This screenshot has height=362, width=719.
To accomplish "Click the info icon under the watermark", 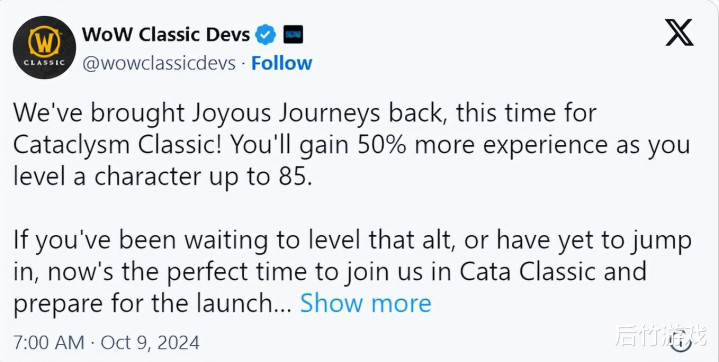I will coord(682,342).
